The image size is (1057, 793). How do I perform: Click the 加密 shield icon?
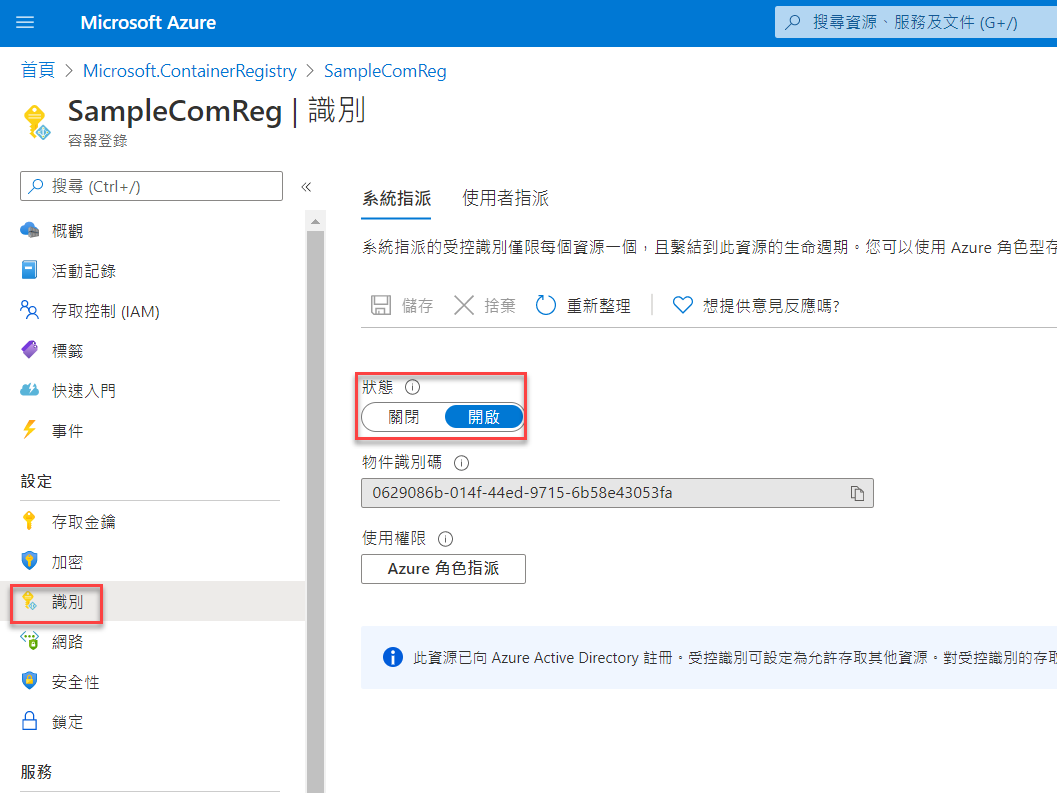30,561
